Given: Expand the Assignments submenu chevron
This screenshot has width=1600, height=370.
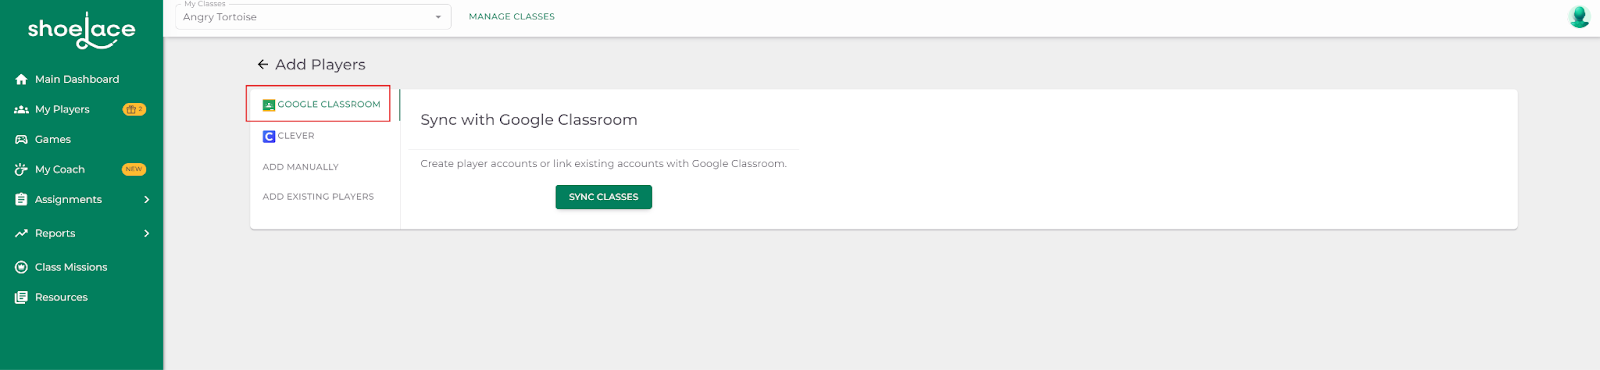Looking at the screenshot, I should (147, 199).
